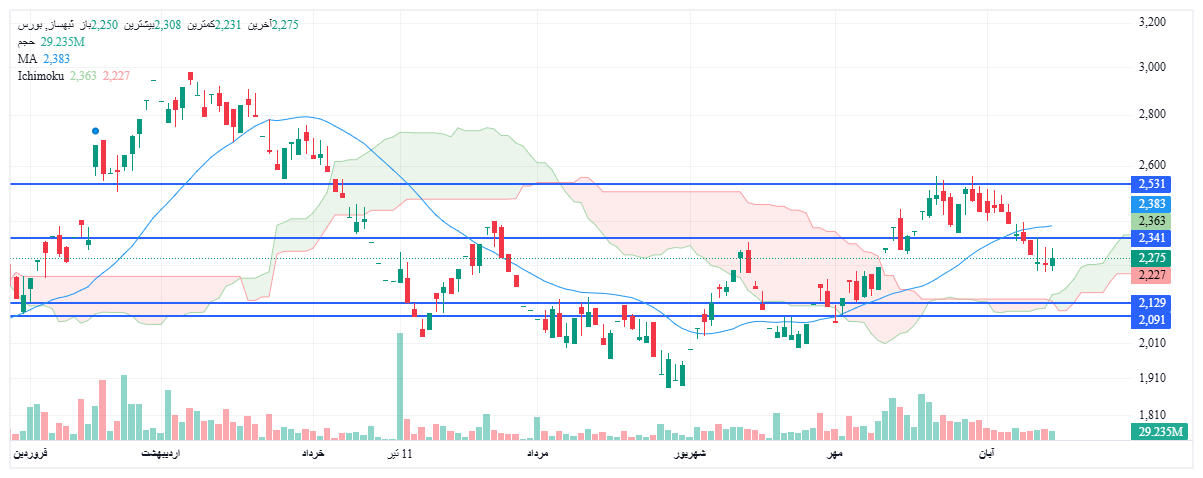Select the Ichimoku indicator legend label
The width and height of the screenshot is (1203, 478).
click(x=41, y=76)
